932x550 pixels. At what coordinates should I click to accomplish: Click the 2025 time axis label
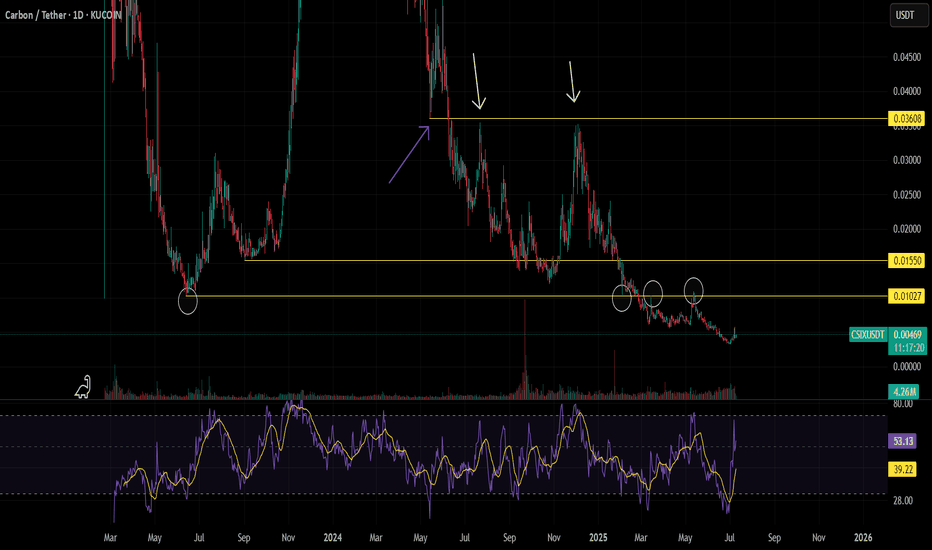click(598, 538)
